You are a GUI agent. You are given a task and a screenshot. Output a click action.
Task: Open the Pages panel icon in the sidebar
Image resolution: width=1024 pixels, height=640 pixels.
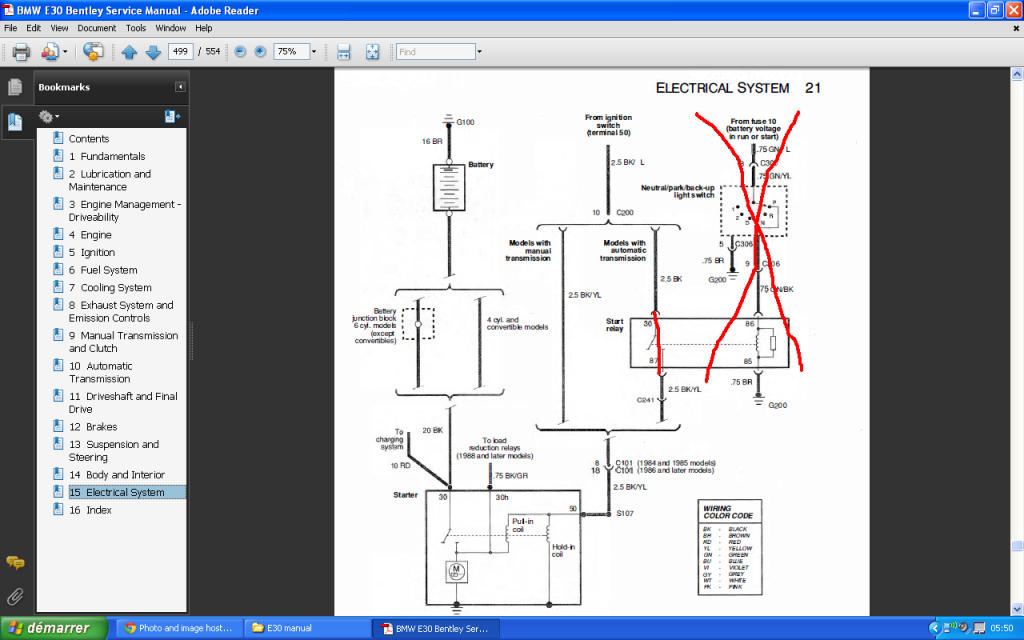[x=15, y=87]
